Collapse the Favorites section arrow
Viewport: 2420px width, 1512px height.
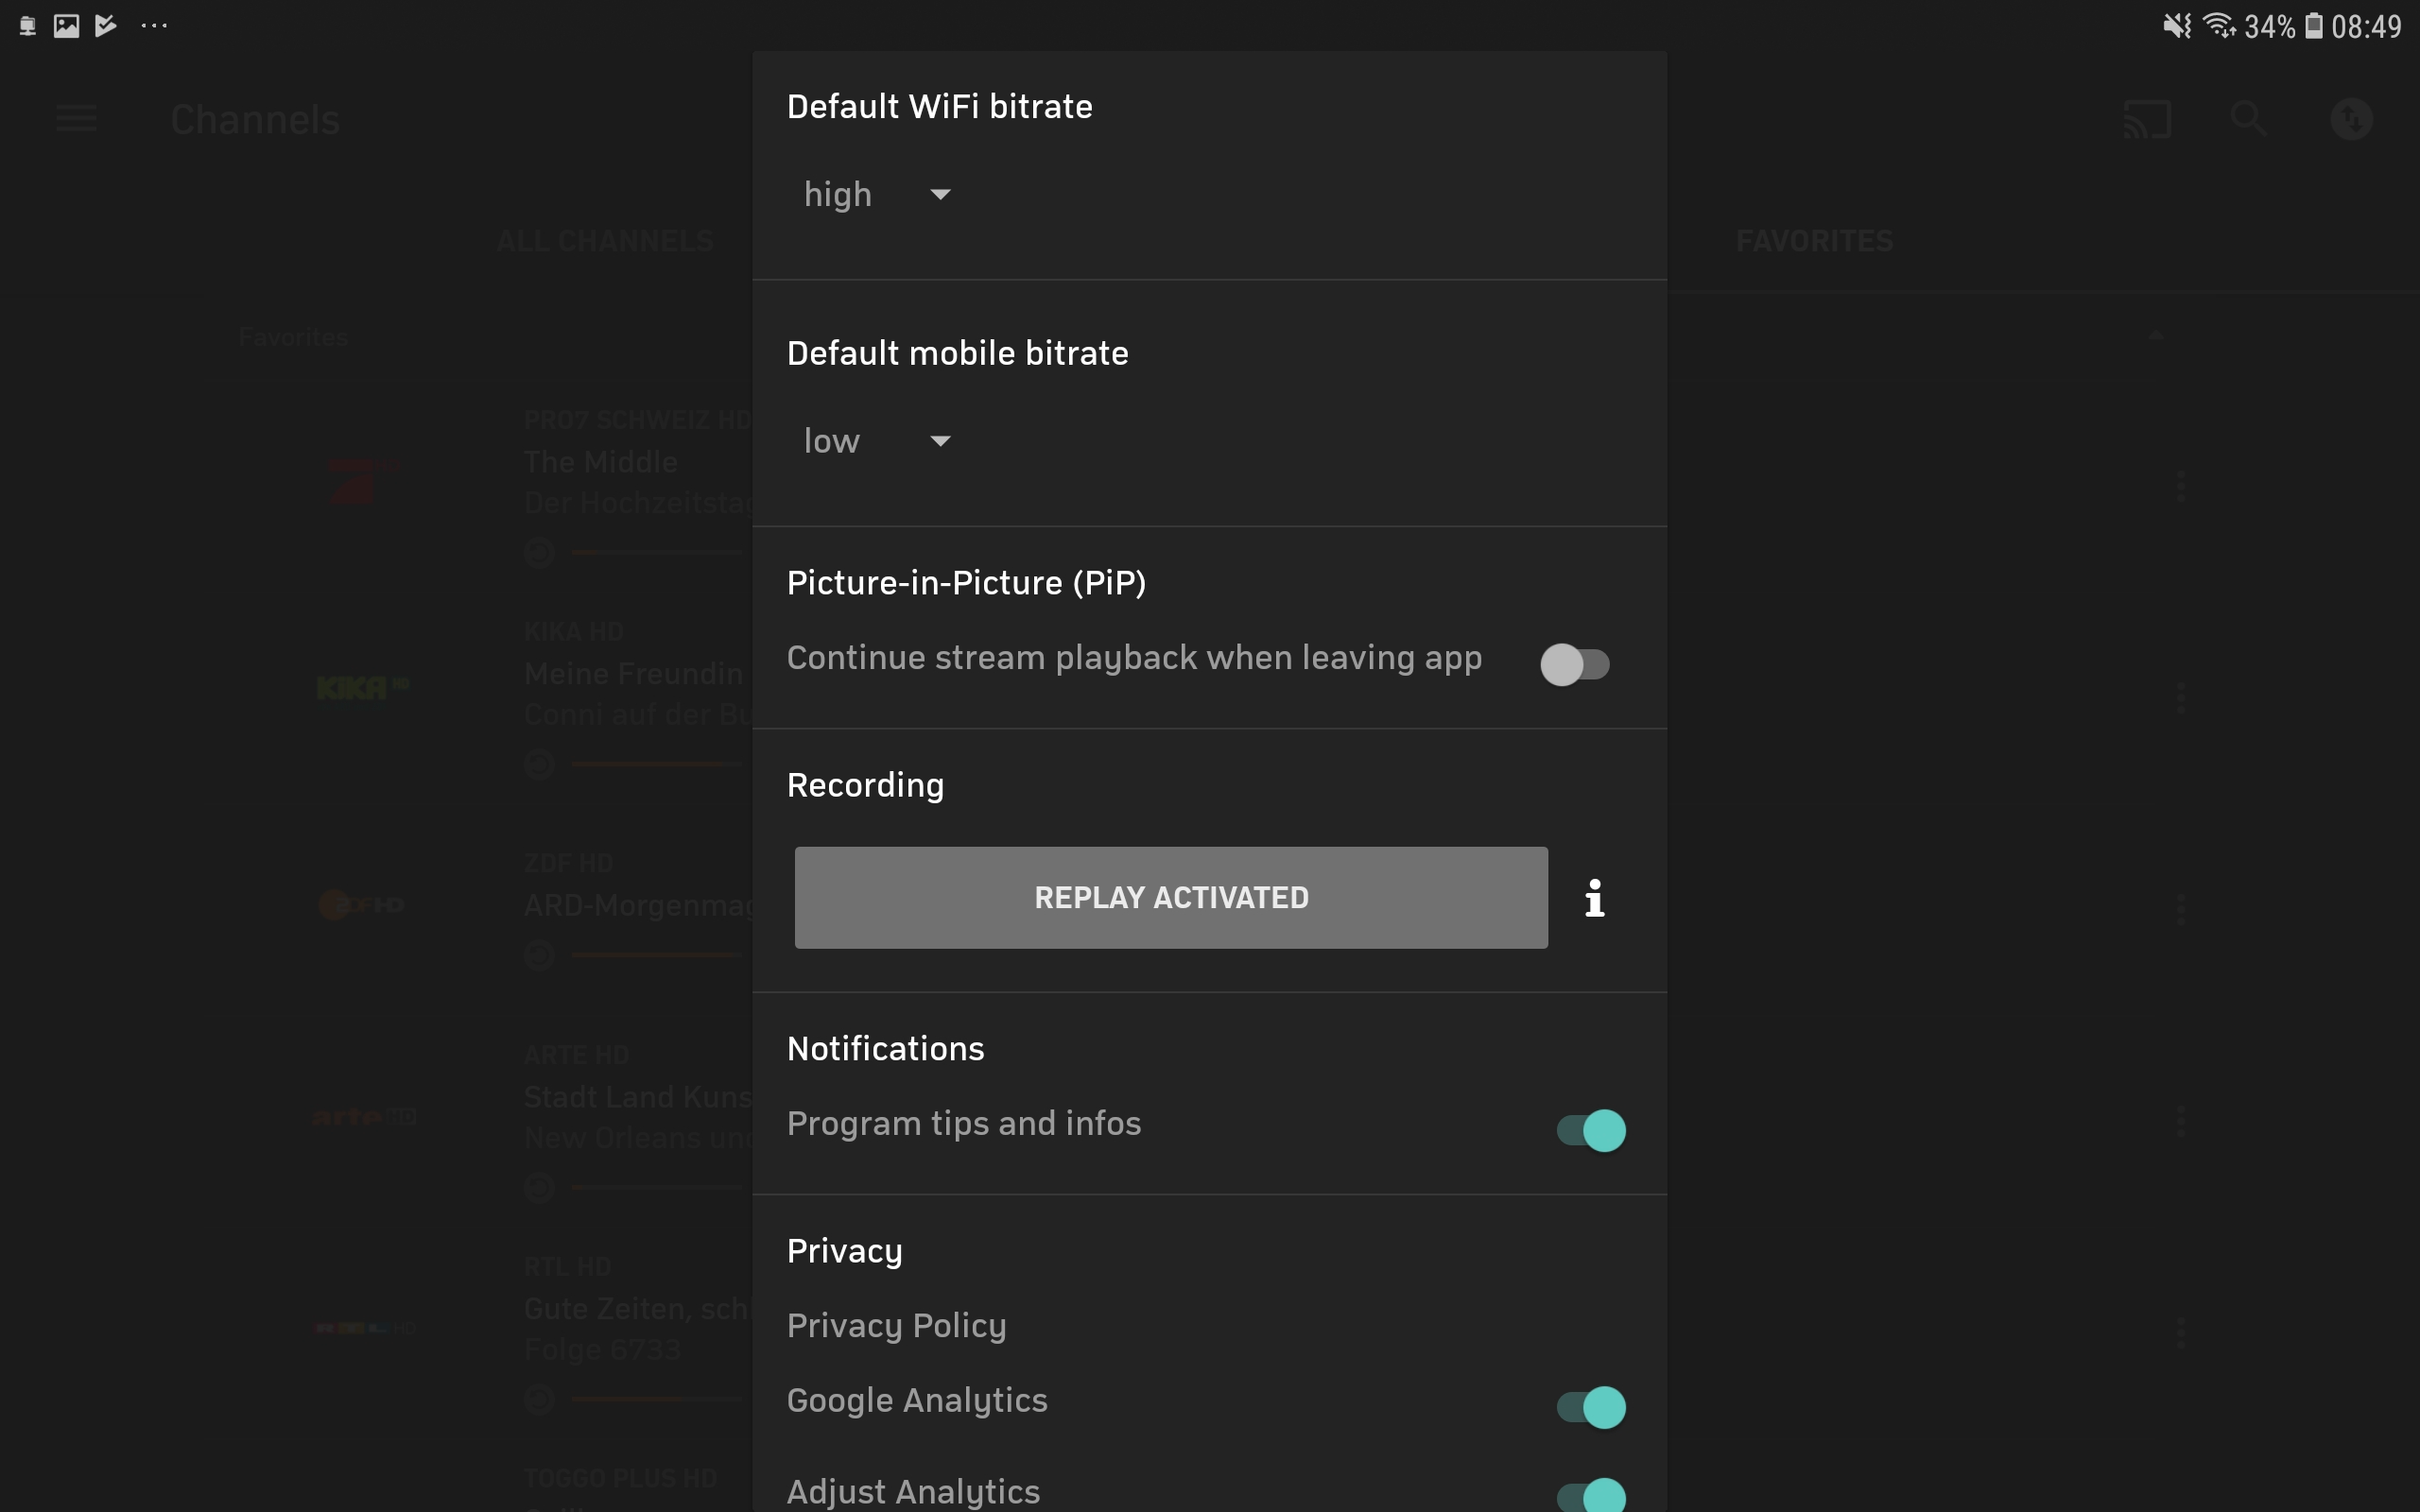pyautogui.click(x=2156, y=336)
